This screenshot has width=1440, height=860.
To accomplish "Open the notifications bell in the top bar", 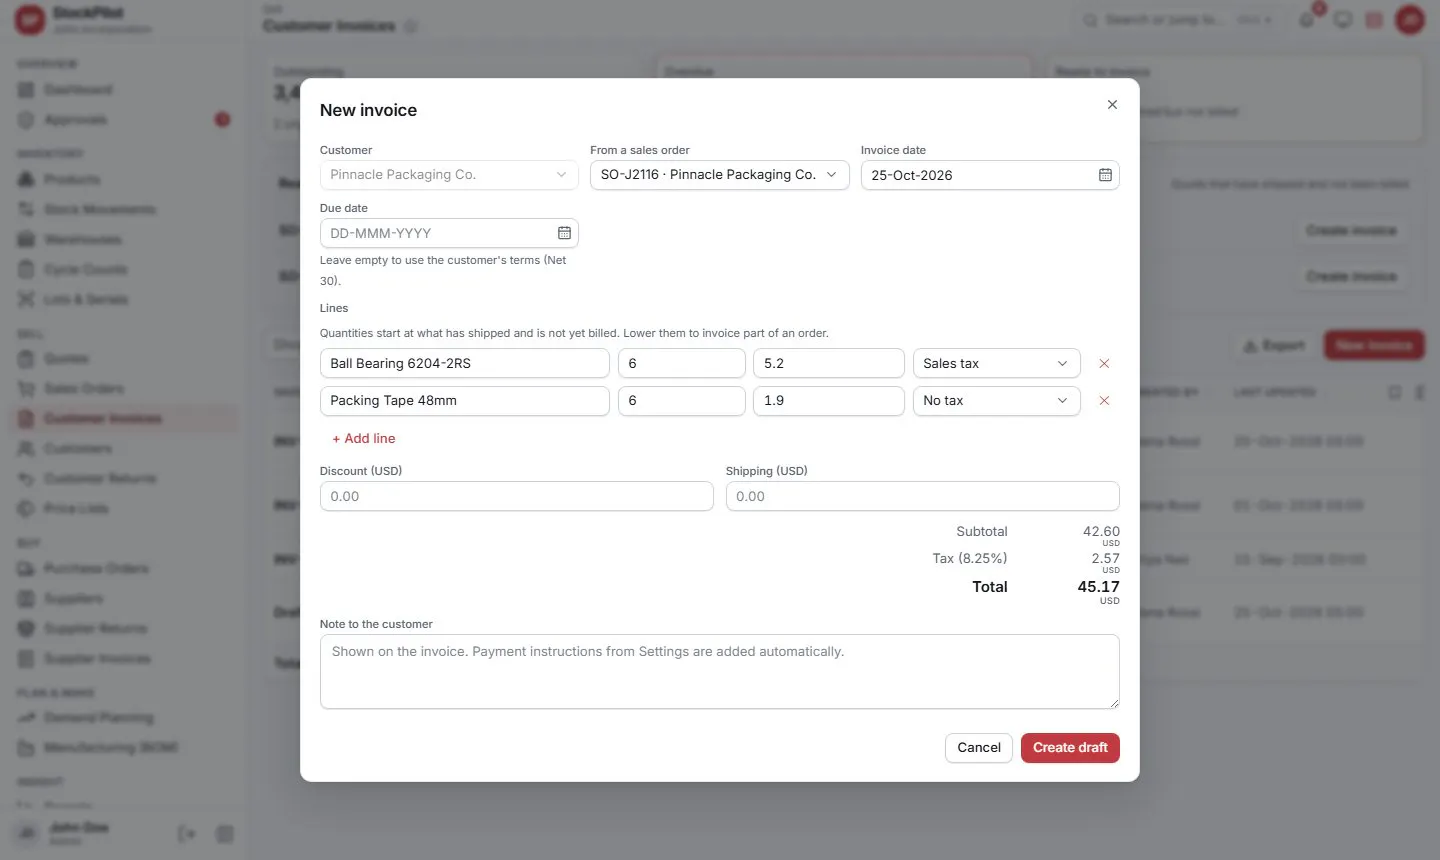I will pyautogui.click(x=1307, y=20).
